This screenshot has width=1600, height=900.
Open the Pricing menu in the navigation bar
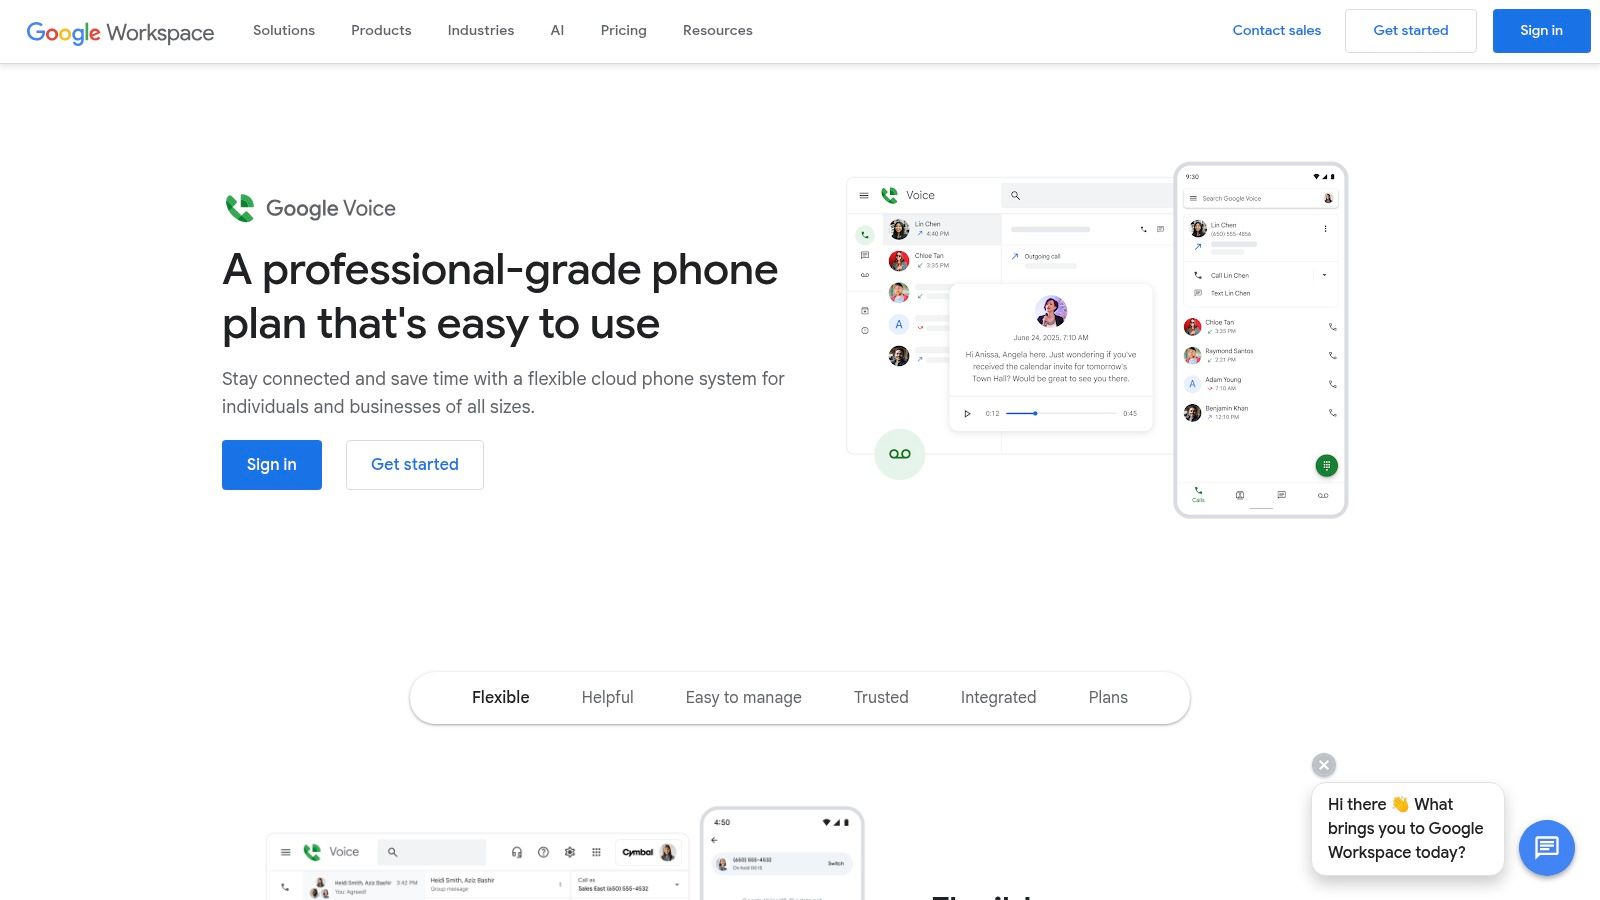(x=623, y=30)
